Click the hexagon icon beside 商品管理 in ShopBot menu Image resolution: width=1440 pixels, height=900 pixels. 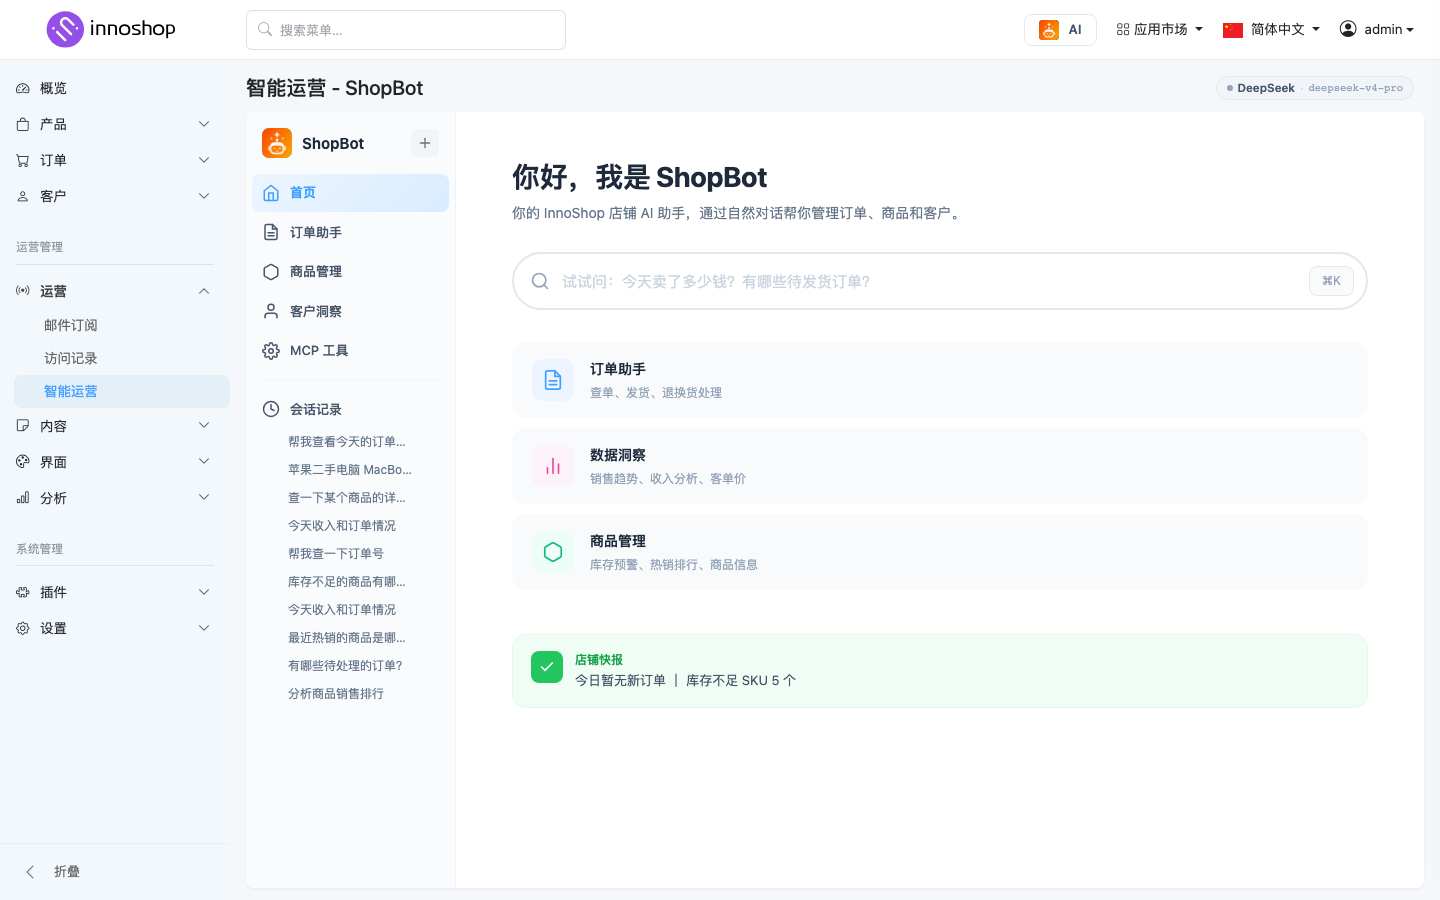coord(271,272)
